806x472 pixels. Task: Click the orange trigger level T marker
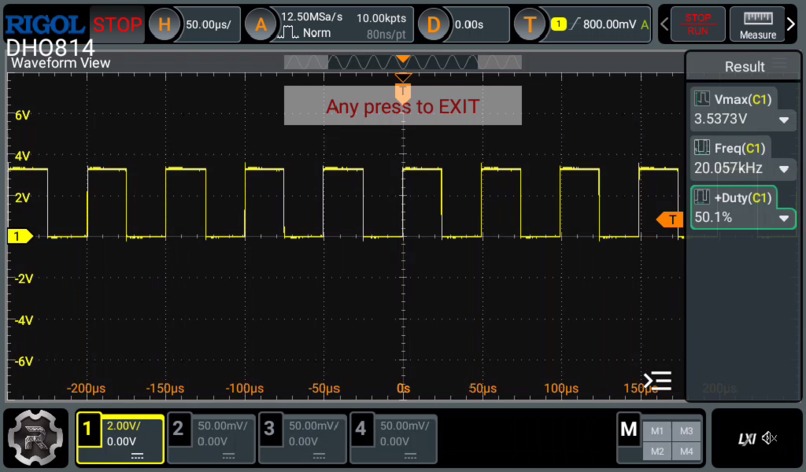(x=670, y=220)
